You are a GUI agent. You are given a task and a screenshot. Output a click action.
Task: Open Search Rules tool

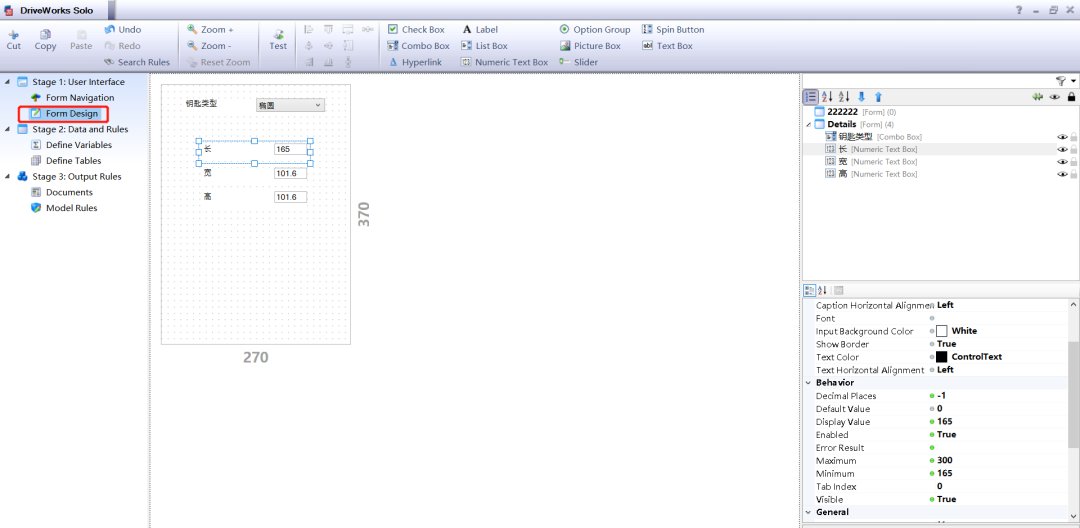click(136, 62)
